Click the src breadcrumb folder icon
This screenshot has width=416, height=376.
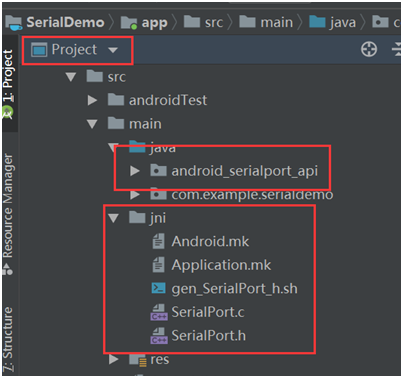pyautogui.click(x=192, y=22)
